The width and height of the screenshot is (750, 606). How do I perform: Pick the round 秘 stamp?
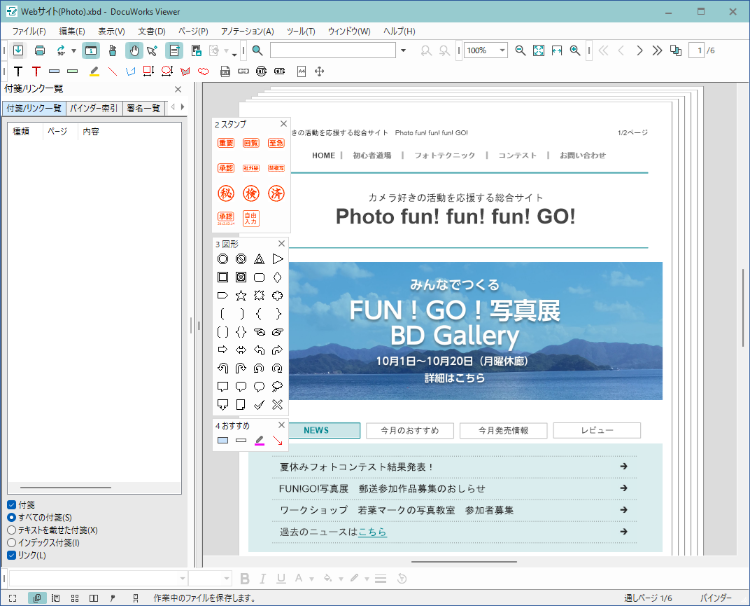point(226,194)
